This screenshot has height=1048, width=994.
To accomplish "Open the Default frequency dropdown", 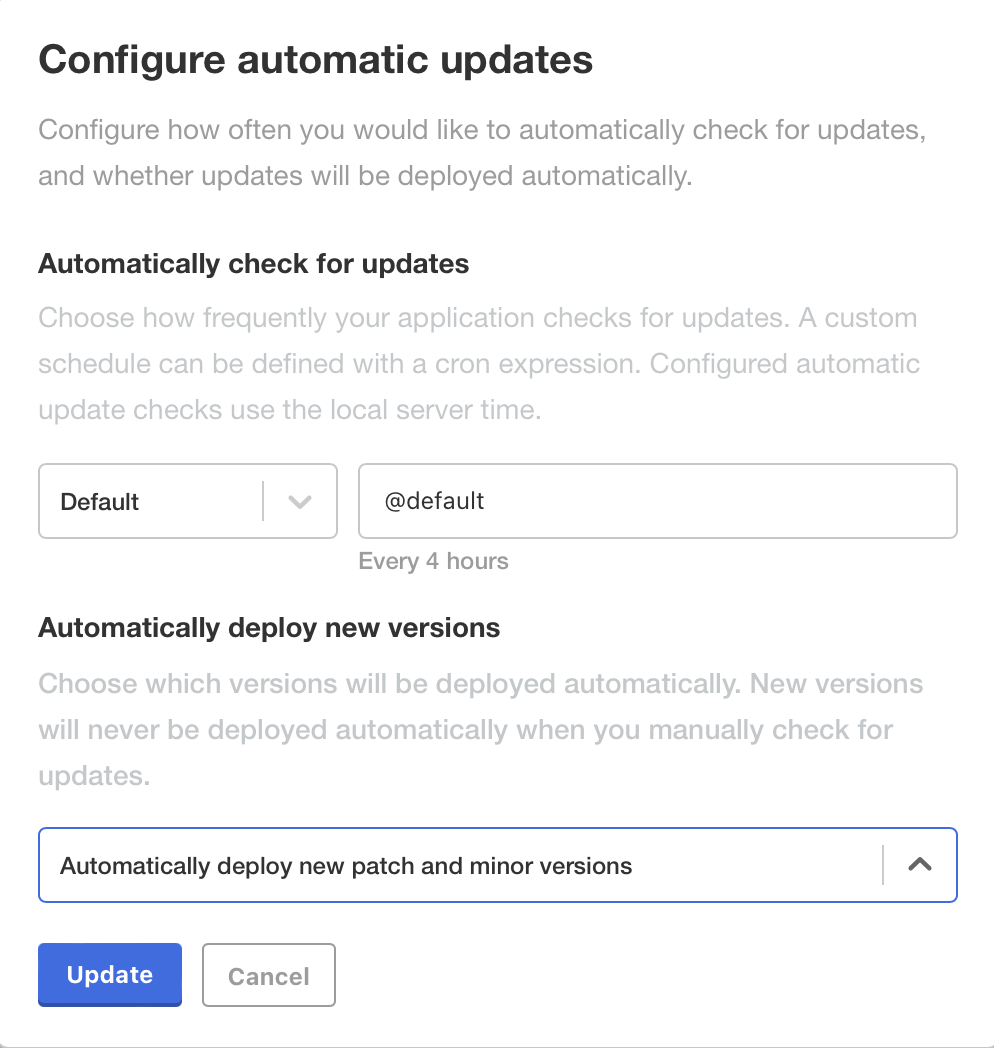I will tap(187, 501).
